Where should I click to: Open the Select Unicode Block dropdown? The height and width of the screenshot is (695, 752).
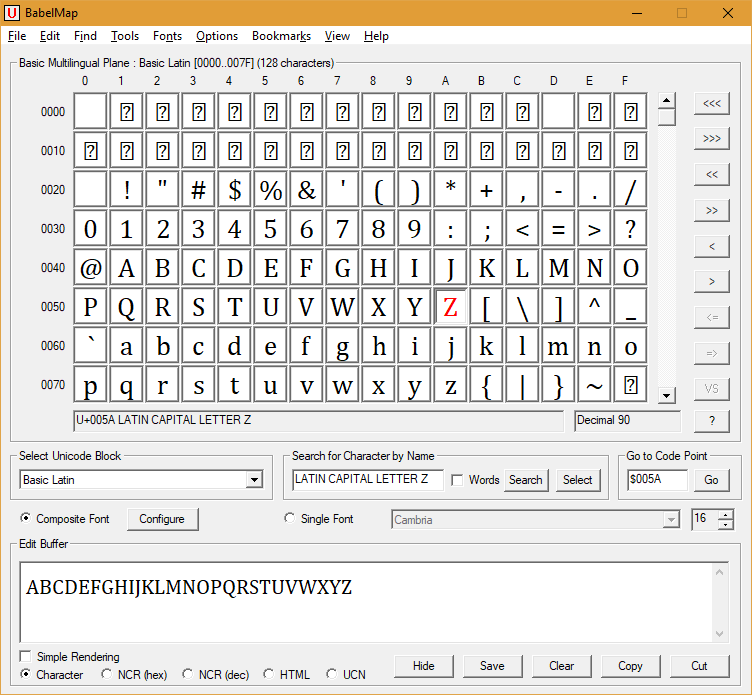(254, 480)
